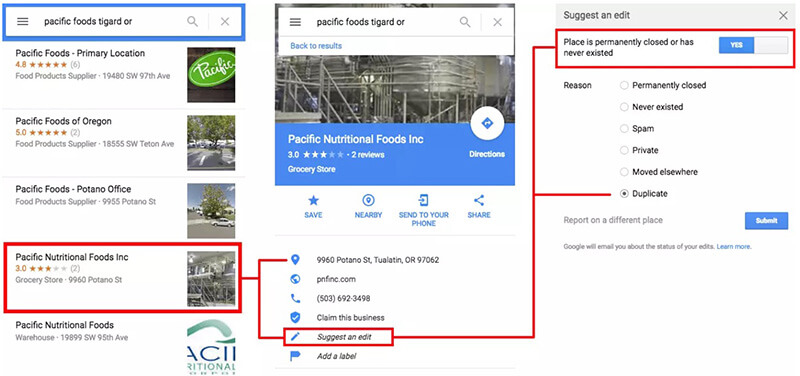The width and height of the screenshot is (800, 376).
Task: Select Moved elsewhere reason
Action: tap(624, 172)
